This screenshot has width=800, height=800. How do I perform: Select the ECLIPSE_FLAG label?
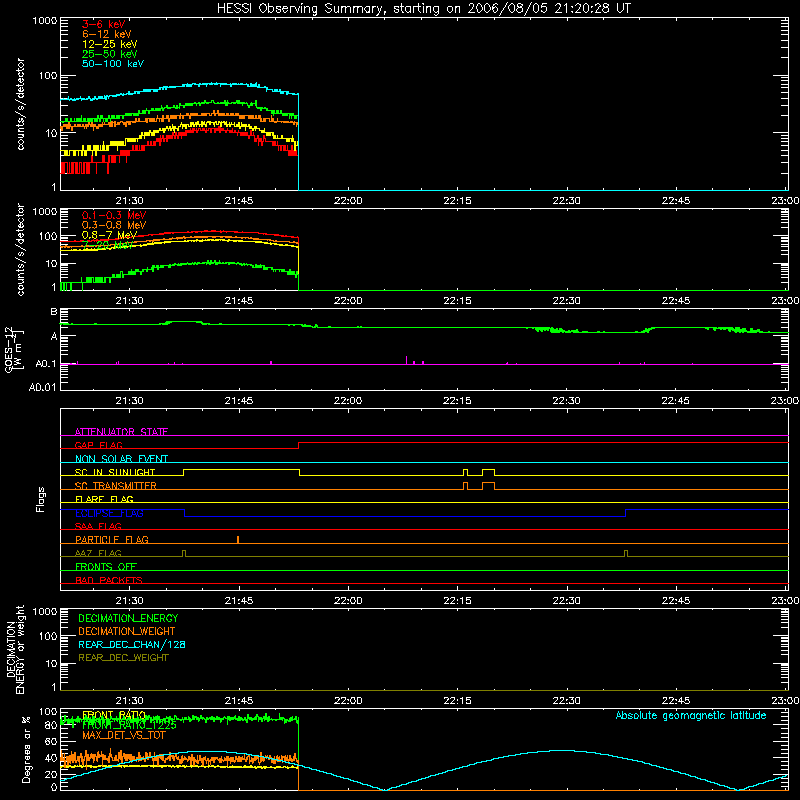(x=109, y=513)
